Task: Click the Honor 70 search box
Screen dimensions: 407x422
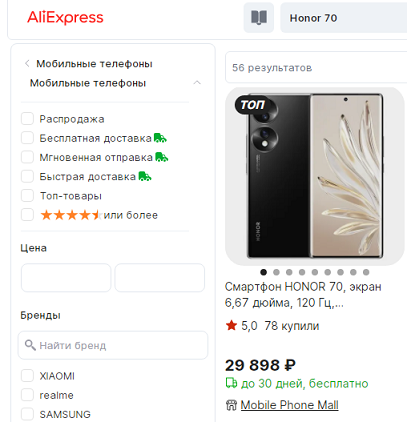Action: click(343, 18)
